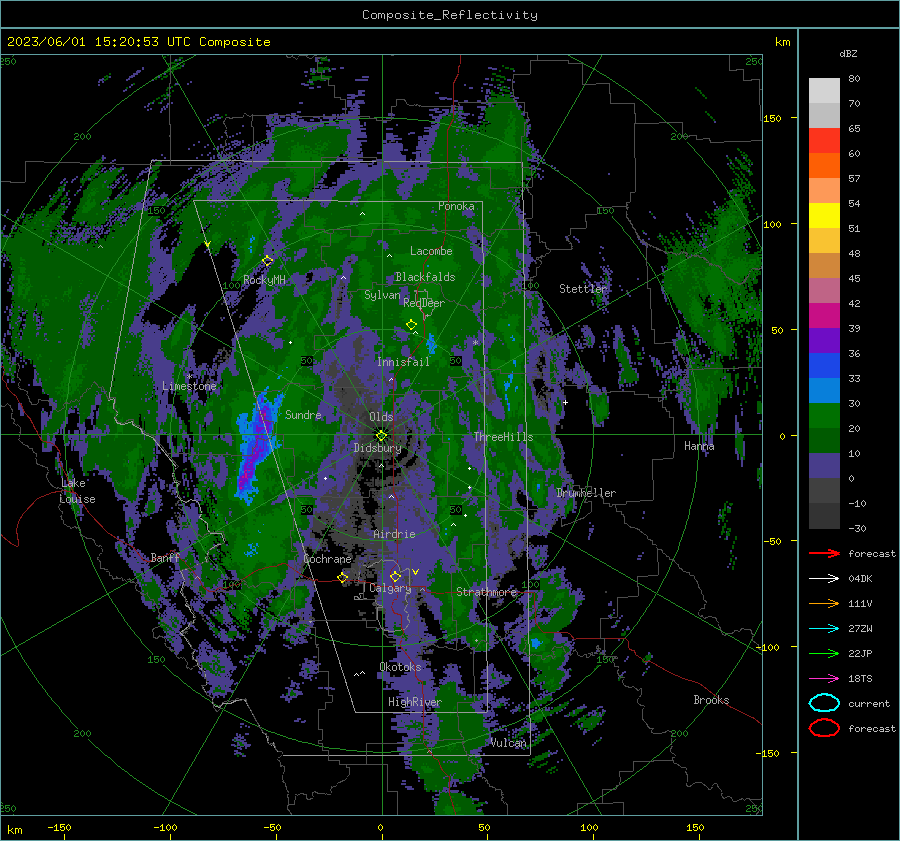The image size is (900, 841).
Task: Select the purple 10 dBZ color swatch
Action: pos(824,466)
